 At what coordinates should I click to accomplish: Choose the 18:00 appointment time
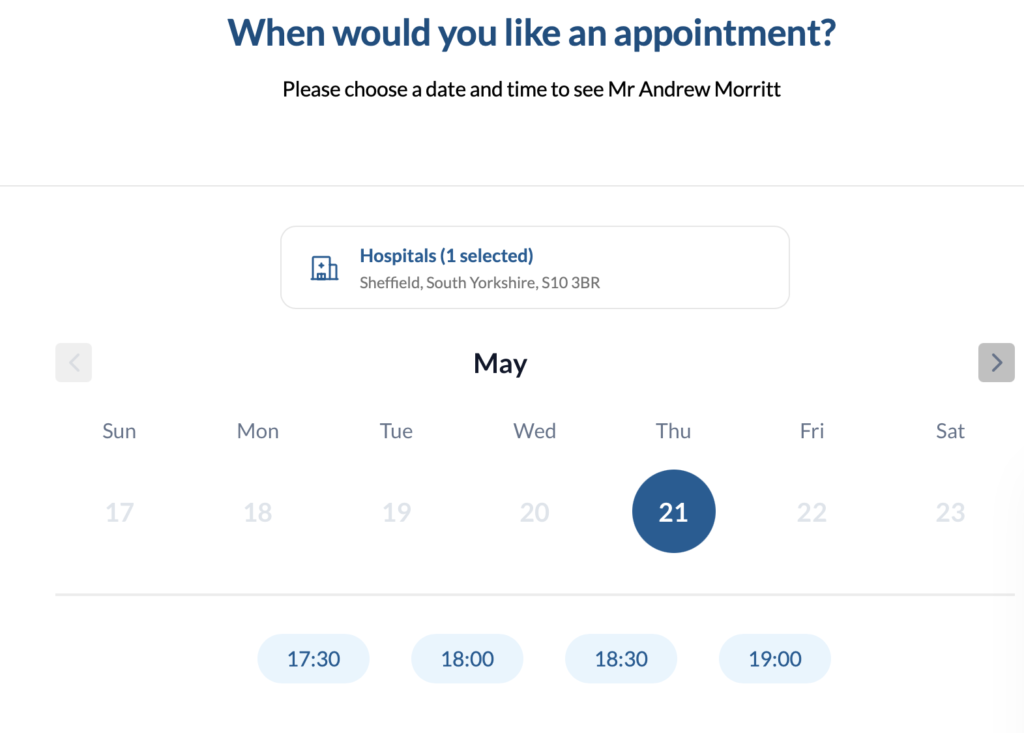tap(467, 658)
